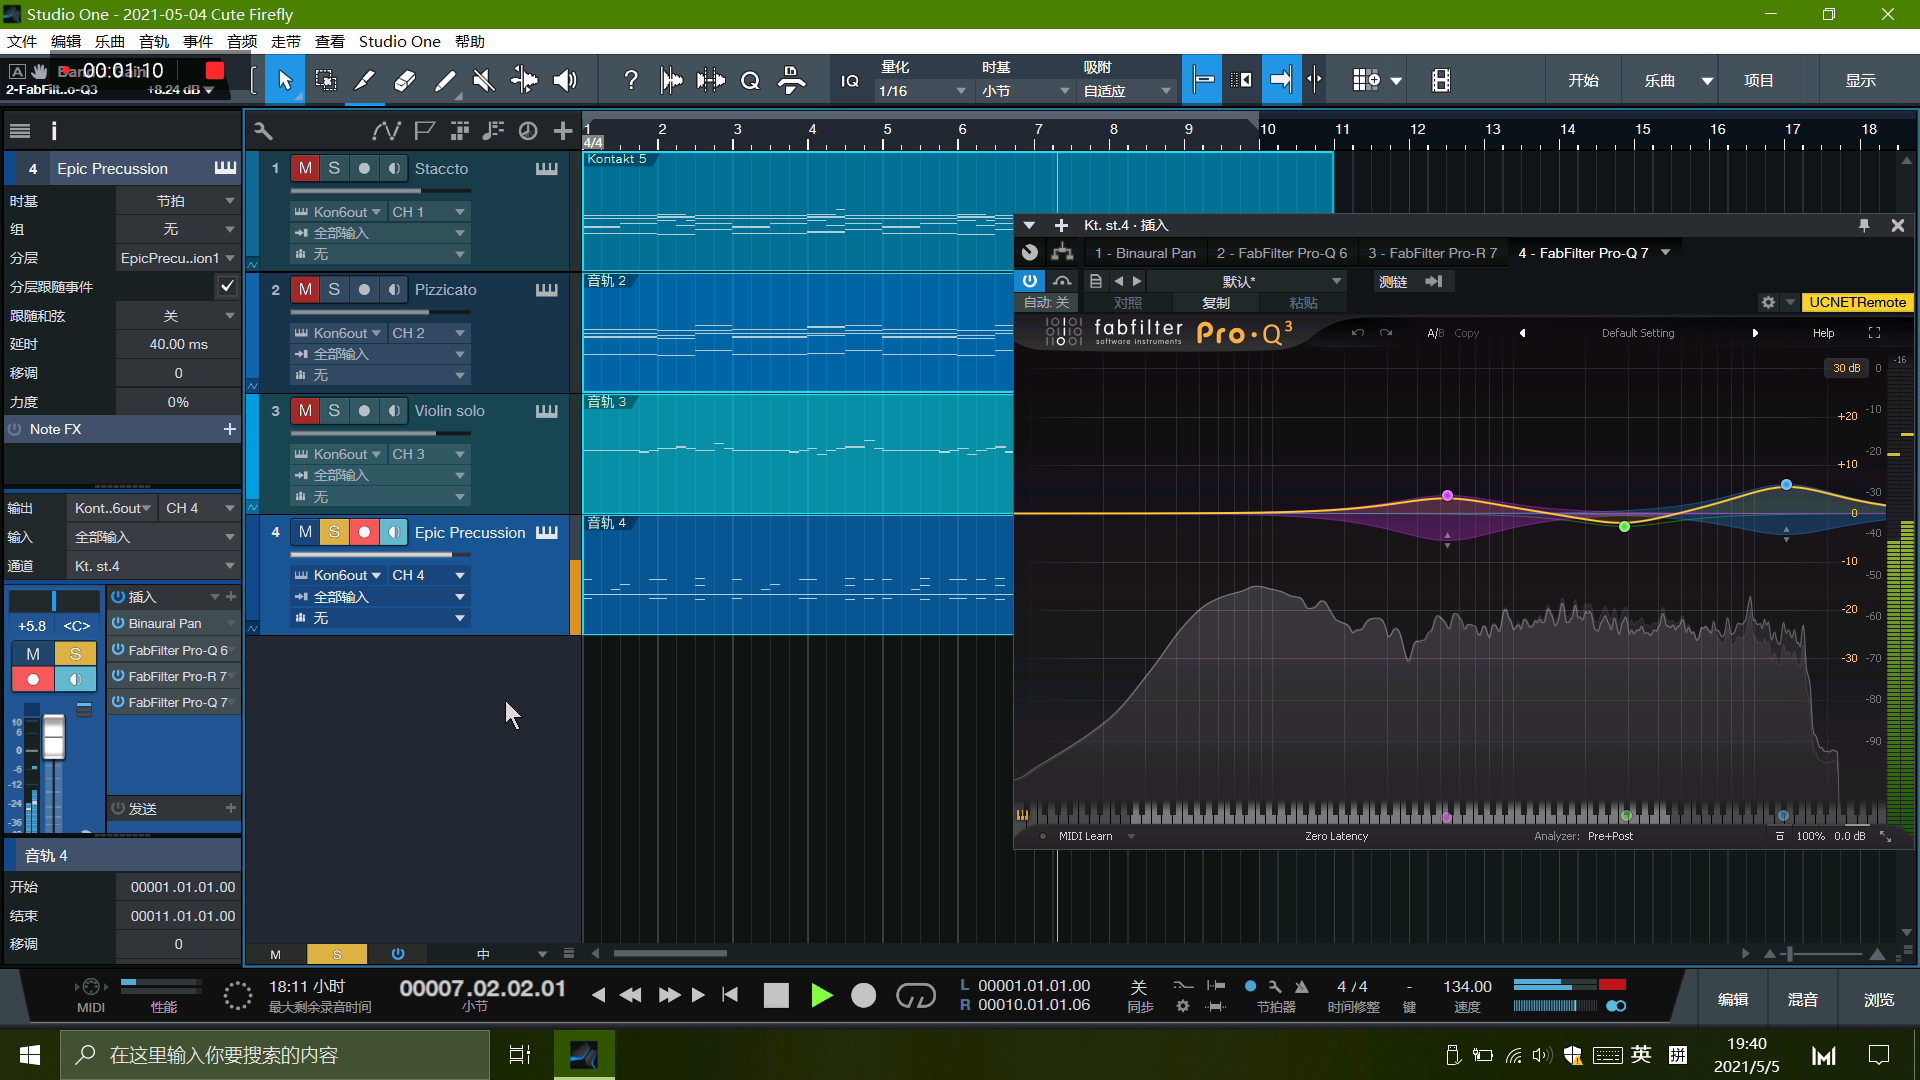Image resolution: width=1920 pixels, height=1080 pixels.
Task: Switch to 3 - FabFilter Pro-R 7 tab
Action: pyautogui.click(x=1432, y=253)
